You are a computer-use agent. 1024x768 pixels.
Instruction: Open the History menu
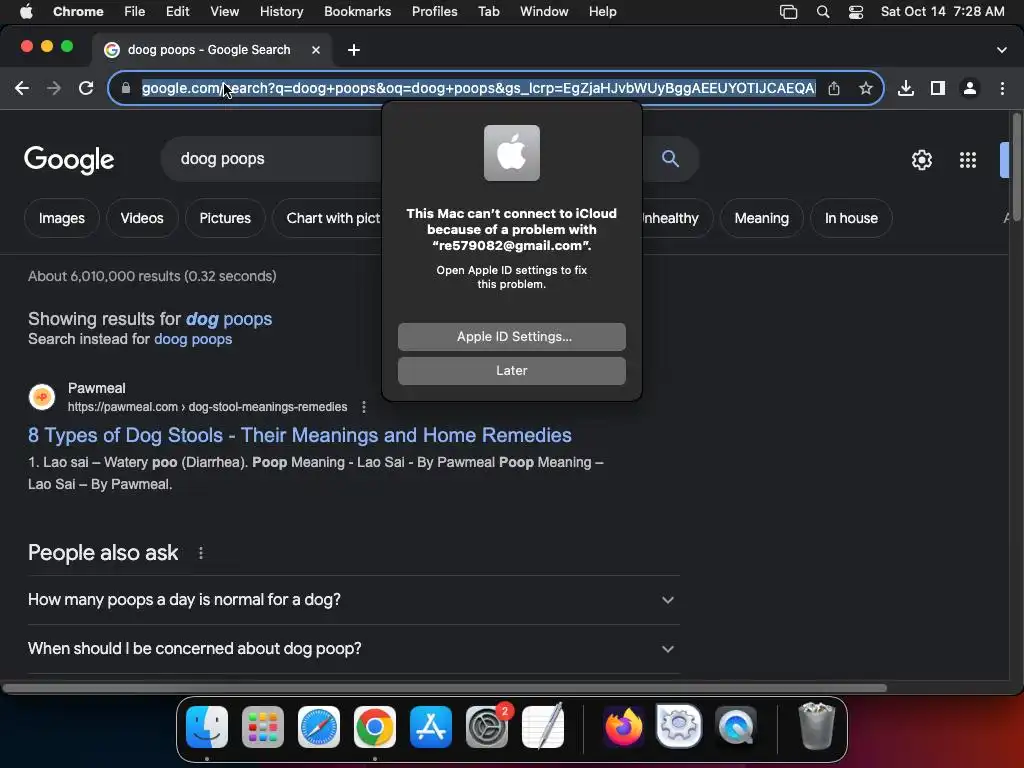click(281, 12)
